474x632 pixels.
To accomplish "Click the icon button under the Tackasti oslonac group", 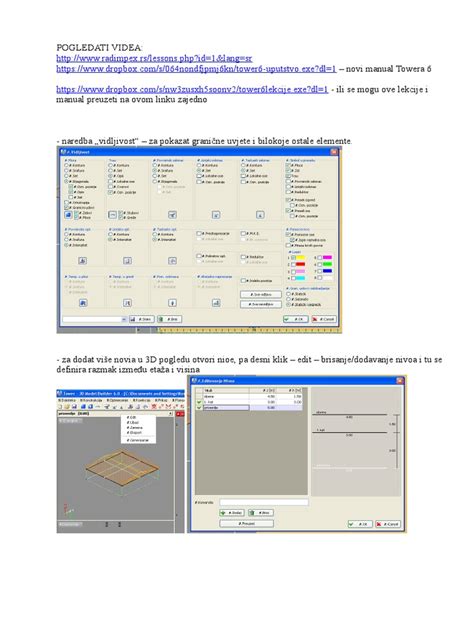I will [260, 215].
